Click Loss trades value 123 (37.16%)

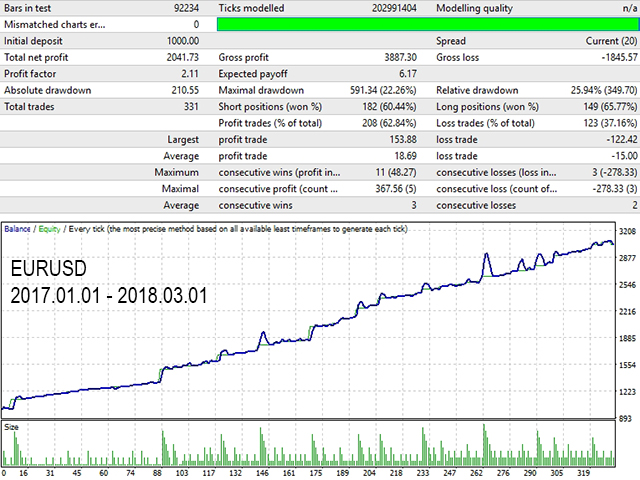pos(610,123)
